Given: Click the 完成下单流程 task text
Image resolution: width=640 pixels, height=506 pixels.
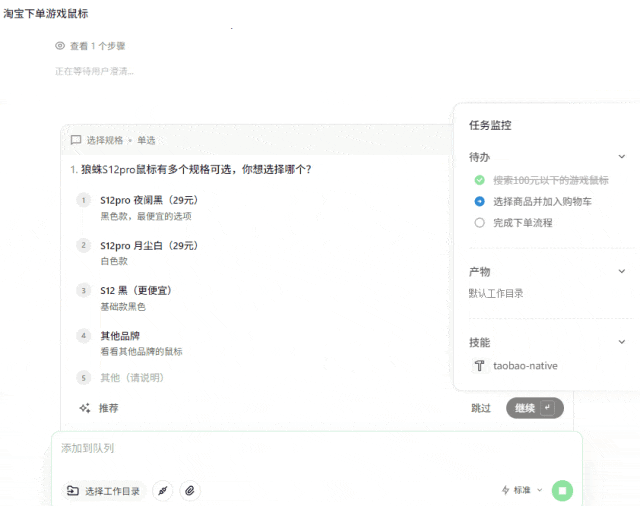Looking at the screenshot, I should coord(522,223).
